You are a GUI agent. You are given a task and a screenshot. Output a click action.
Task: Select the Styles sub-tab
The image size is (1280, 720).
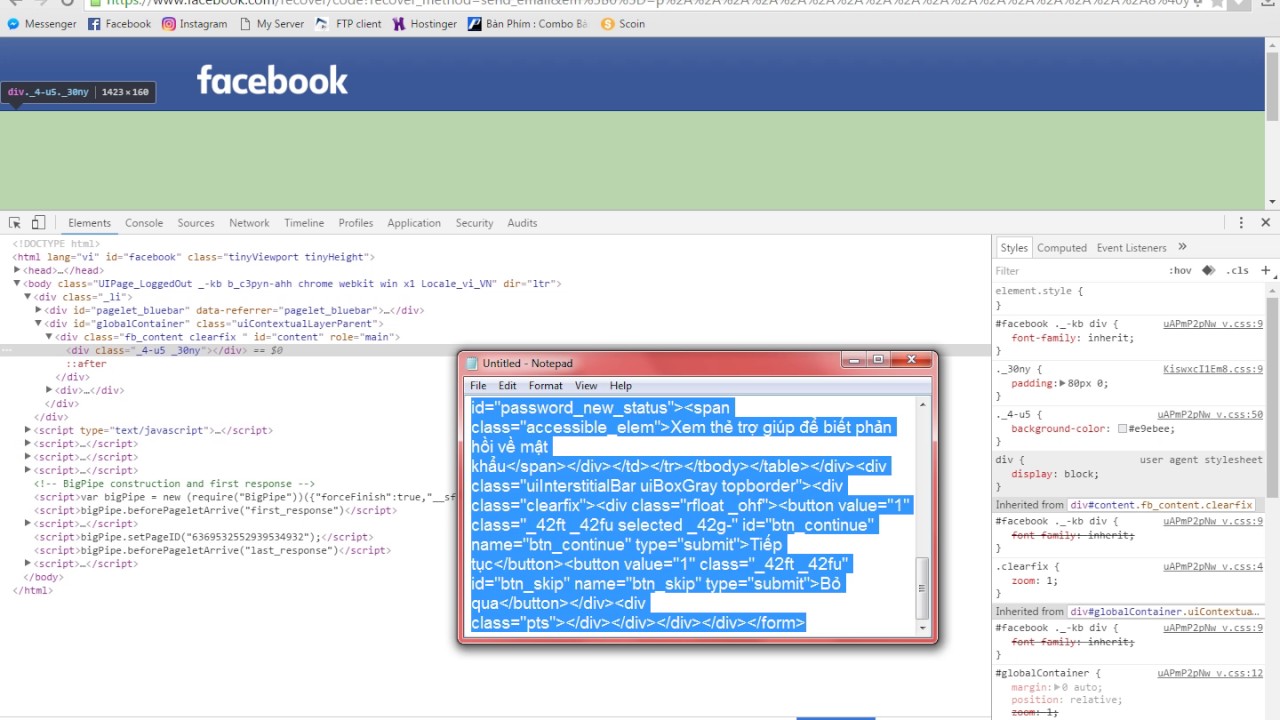[1014, 248]
